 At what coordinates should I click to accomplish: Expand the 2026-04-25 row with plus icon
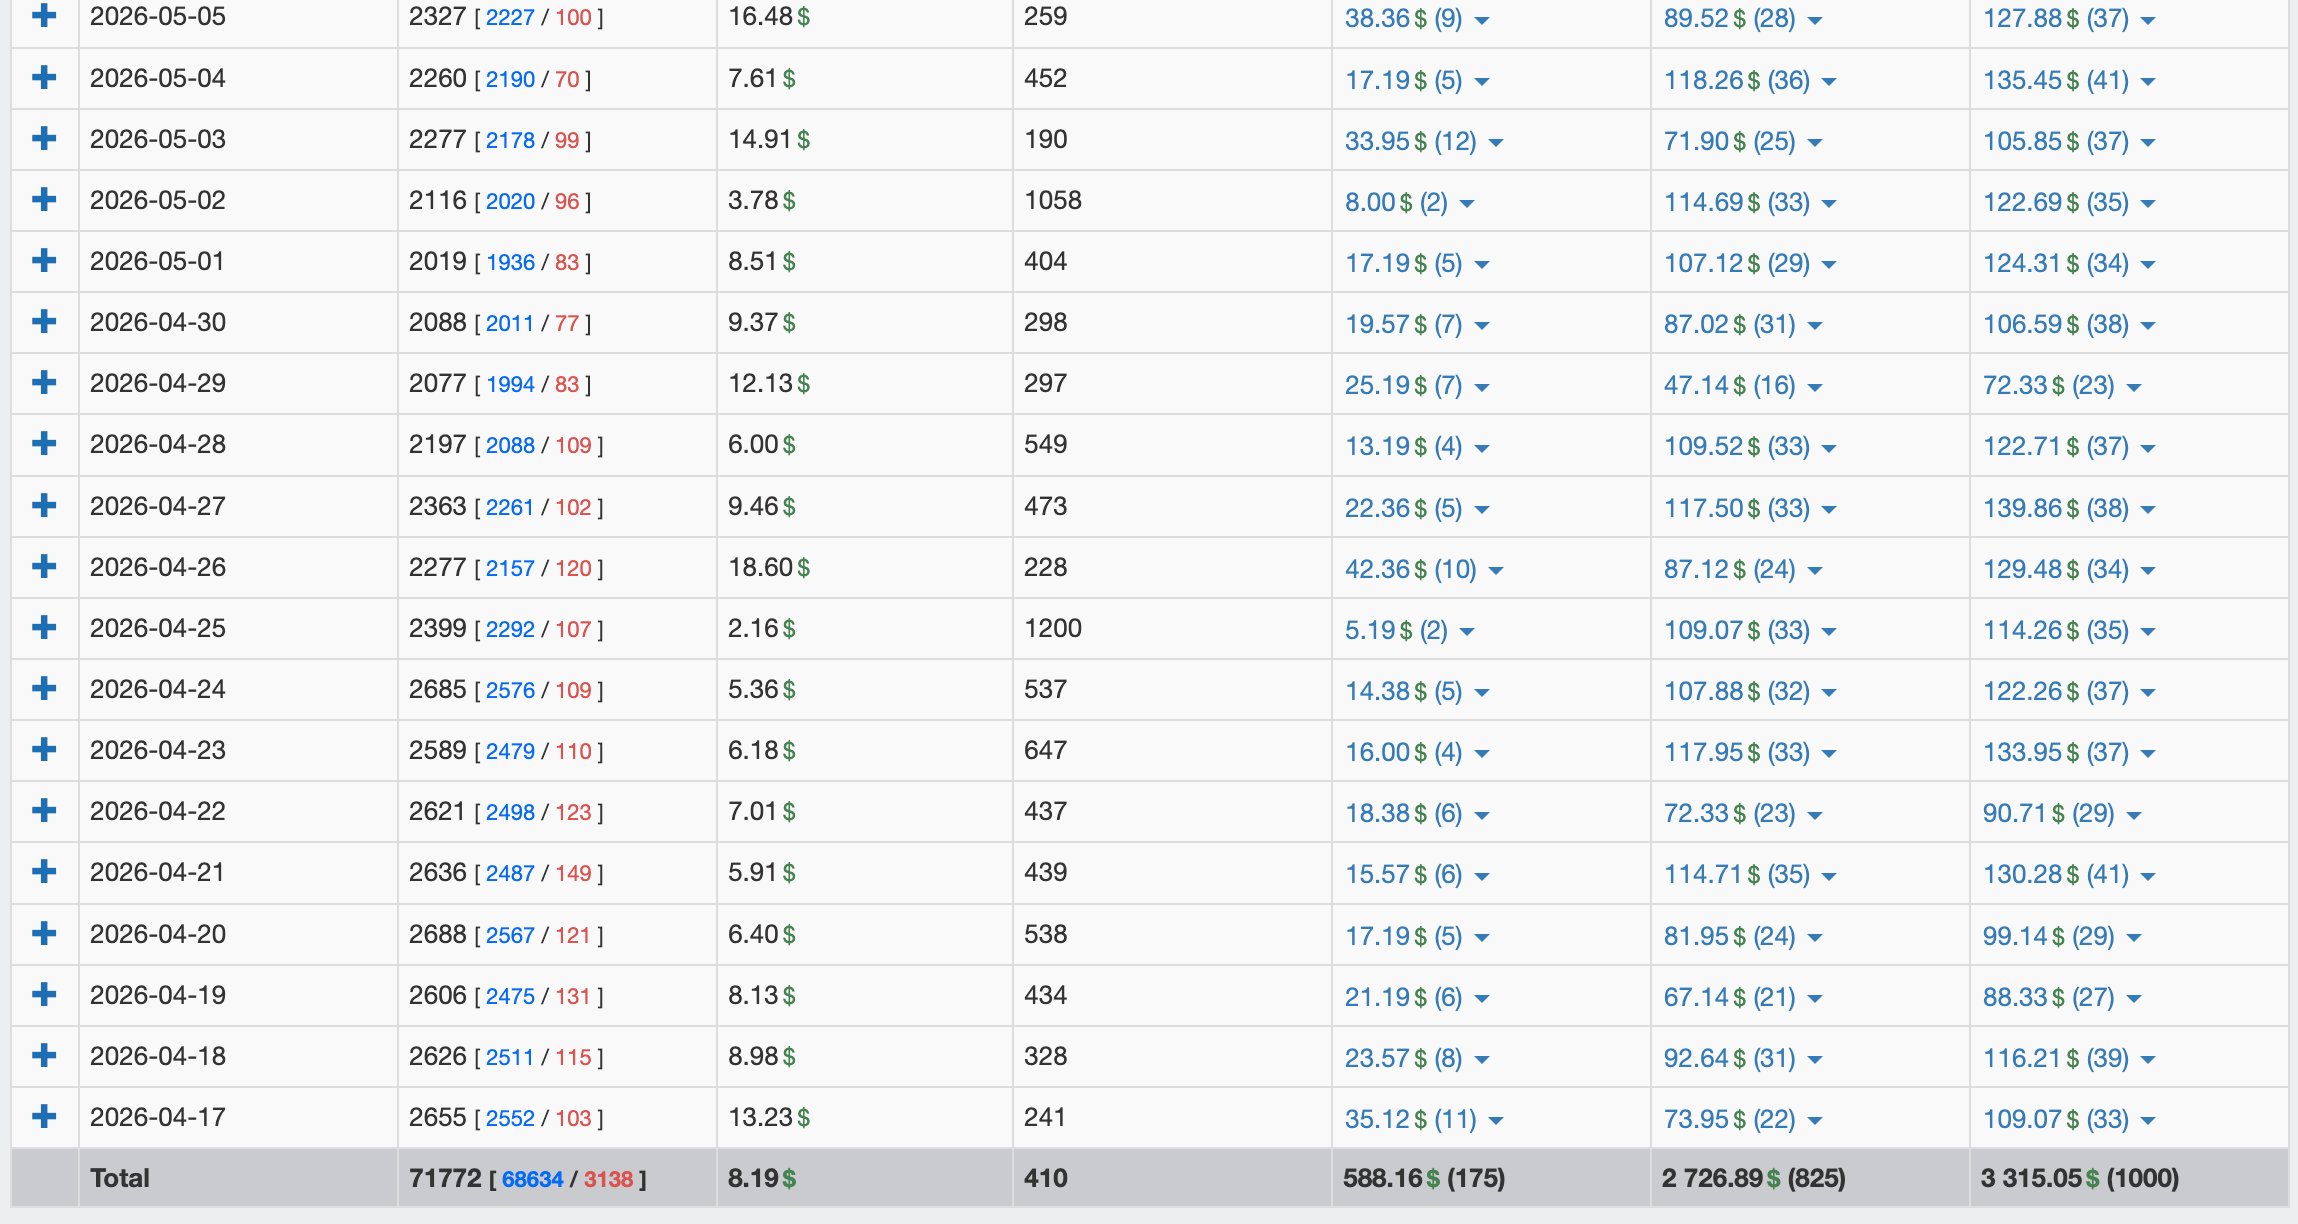[x=44, y=627]
